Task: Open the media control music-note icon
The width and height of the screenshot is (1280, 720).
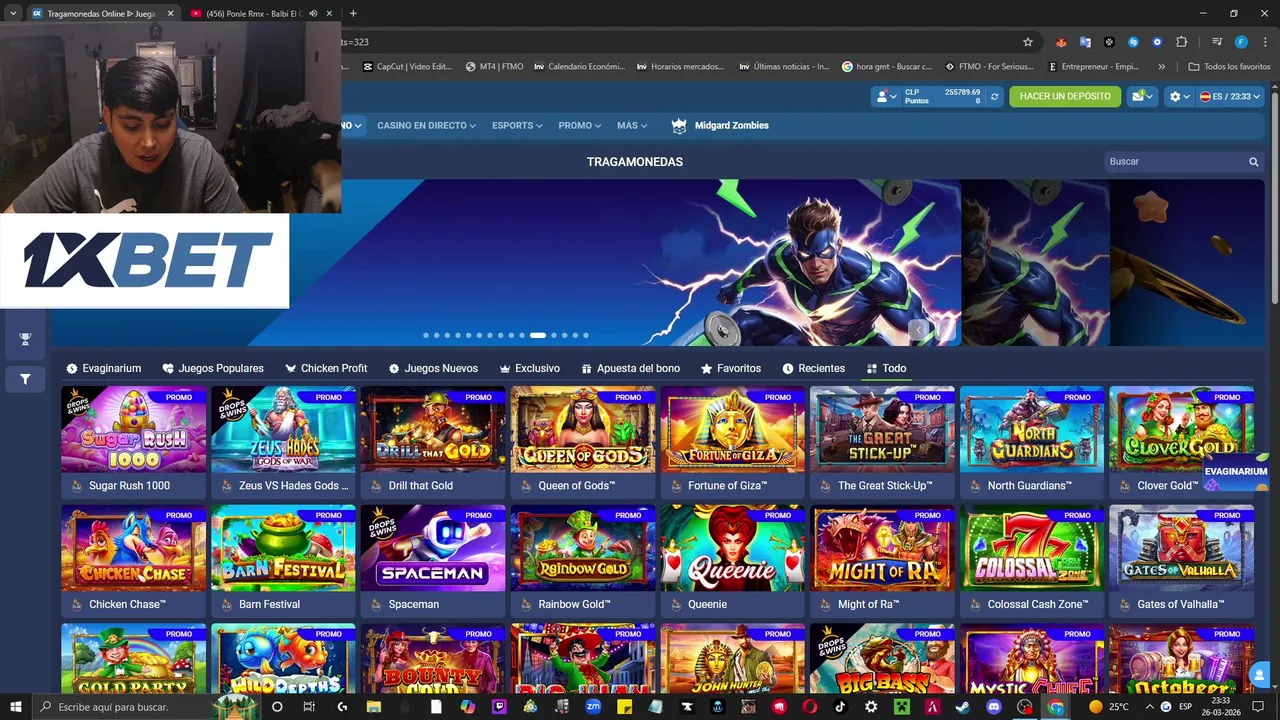Action: tap(1217, 42)
